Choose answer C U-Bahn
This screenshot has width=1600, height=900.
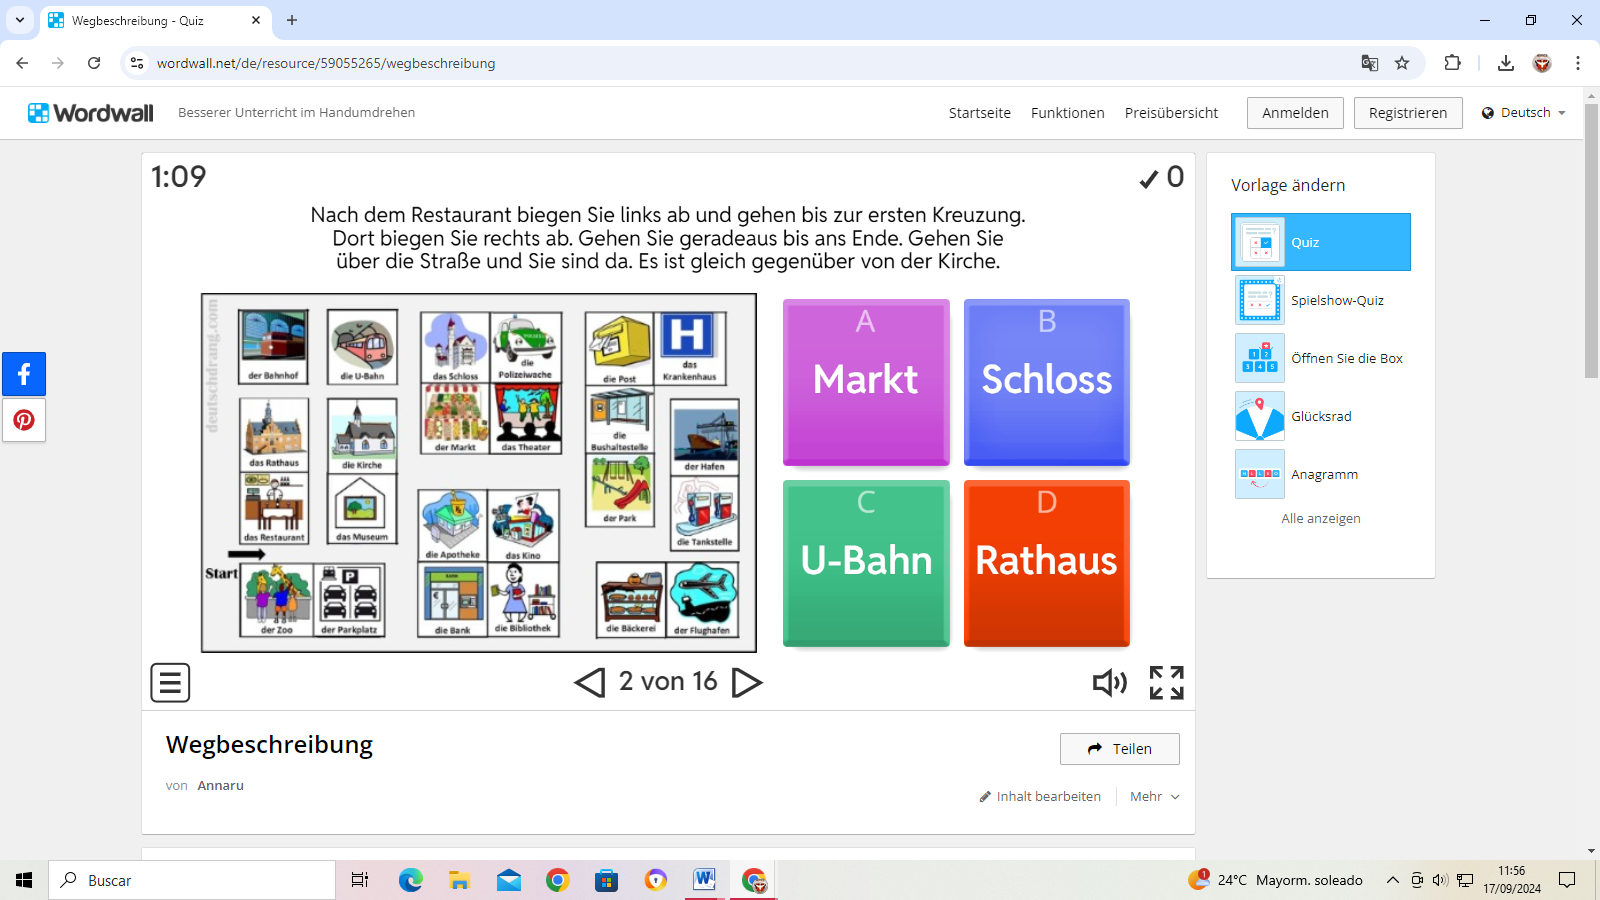[866, 563]
